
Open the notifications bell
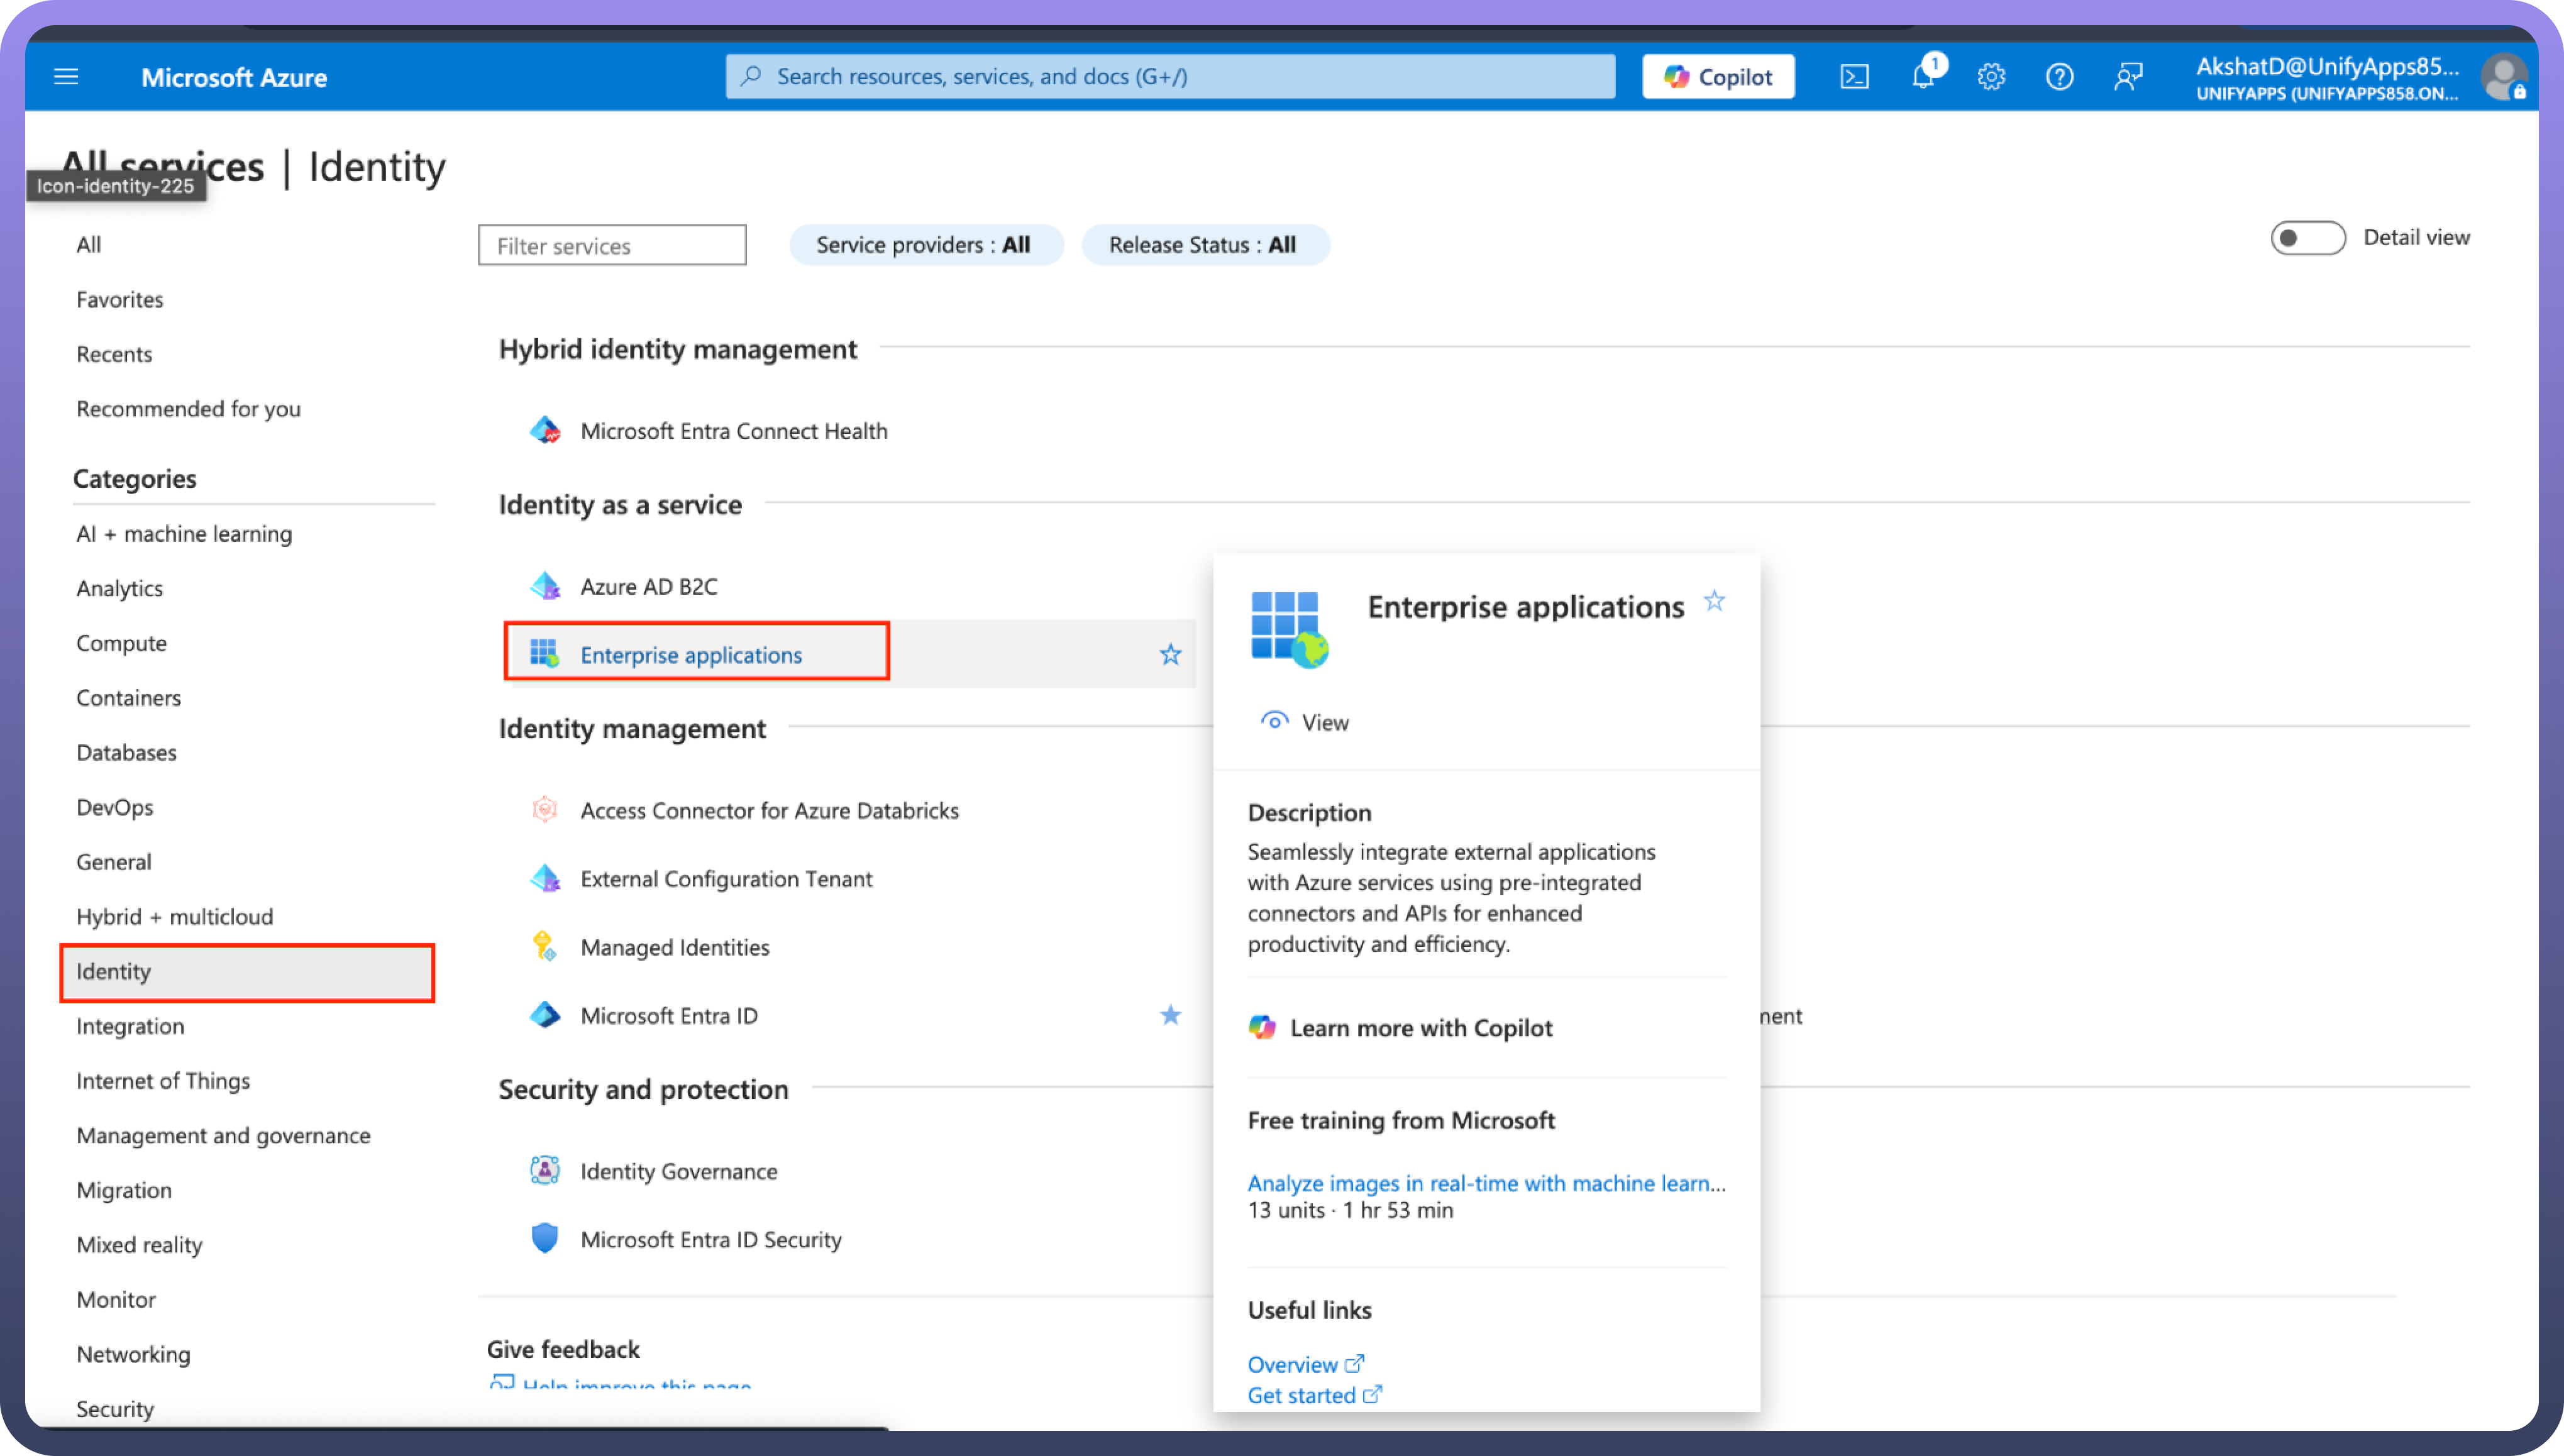point(1923,77)
